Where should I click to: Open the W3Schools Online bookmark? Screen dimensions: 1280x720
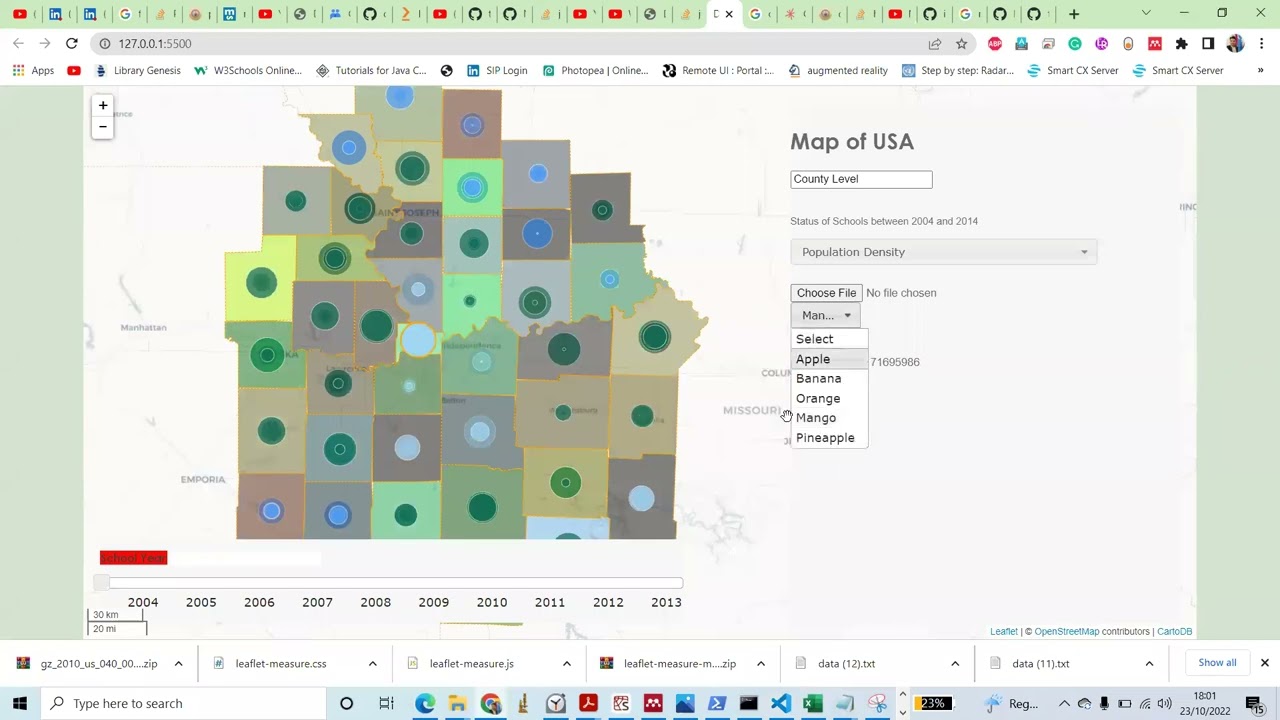[248, 71]
